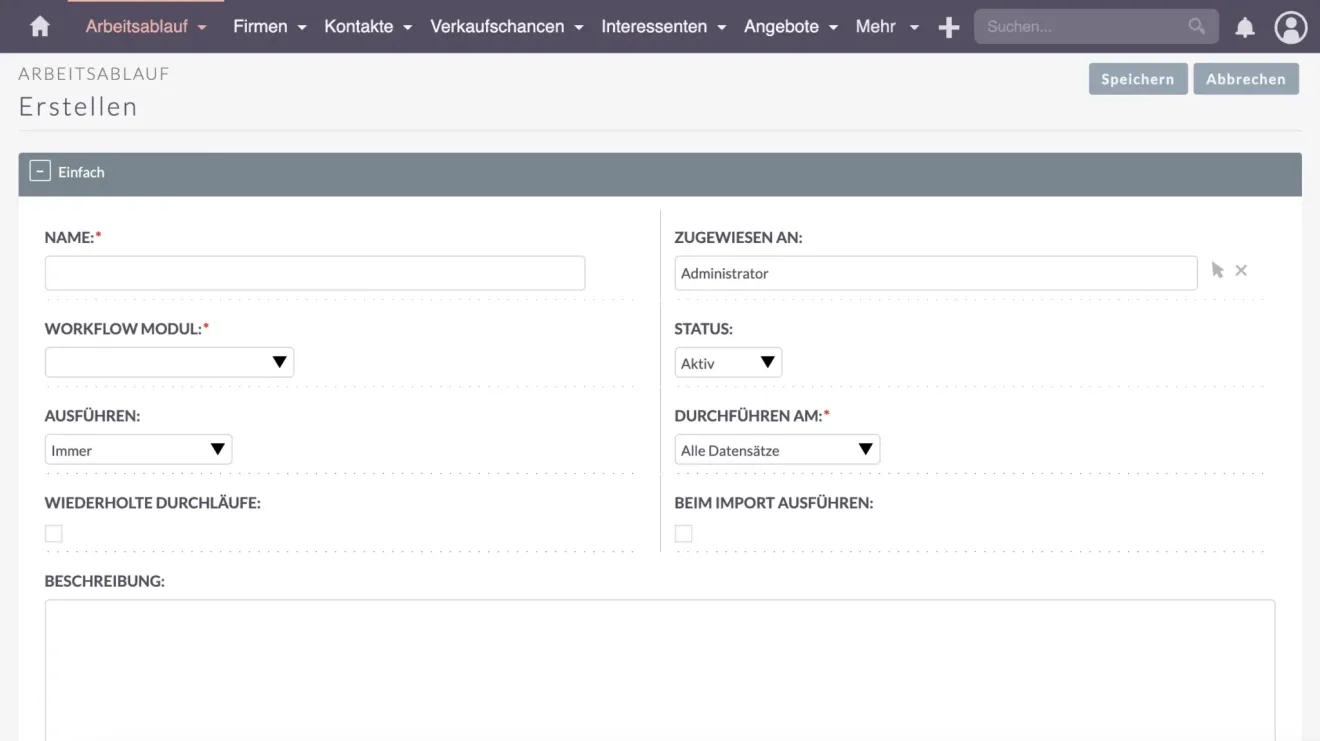This screenshot has width=1320, height=741.
Task: Enable the Wiederholte Durchläufe checkbox
Action: tap(54, 533)
